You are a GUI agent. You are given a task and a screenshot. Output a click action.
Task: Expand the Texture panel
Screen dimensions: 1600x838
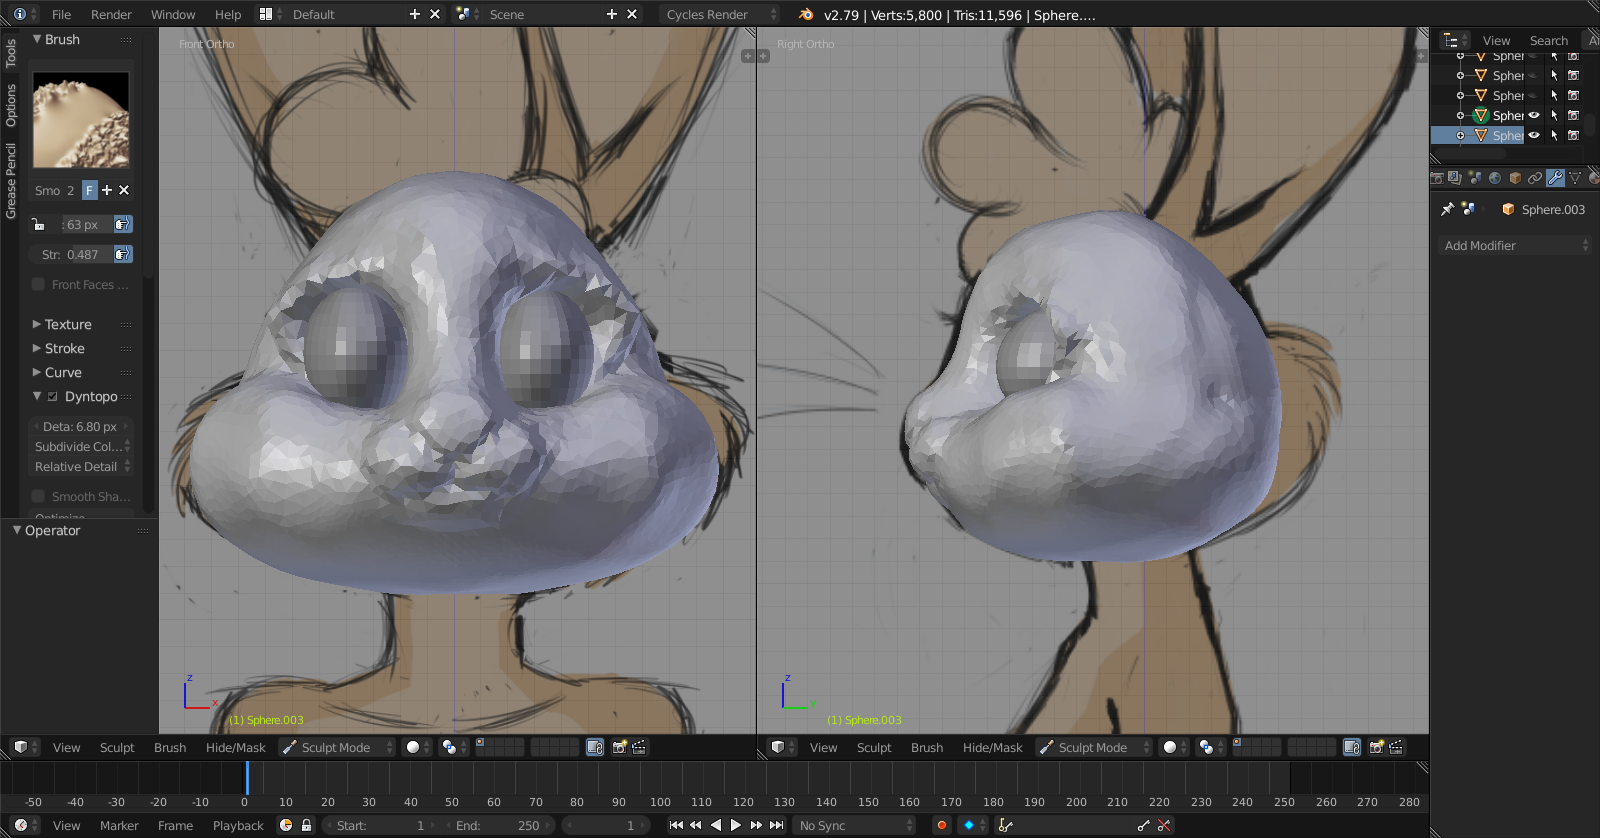pyautogui.click(x=68, y=324)
